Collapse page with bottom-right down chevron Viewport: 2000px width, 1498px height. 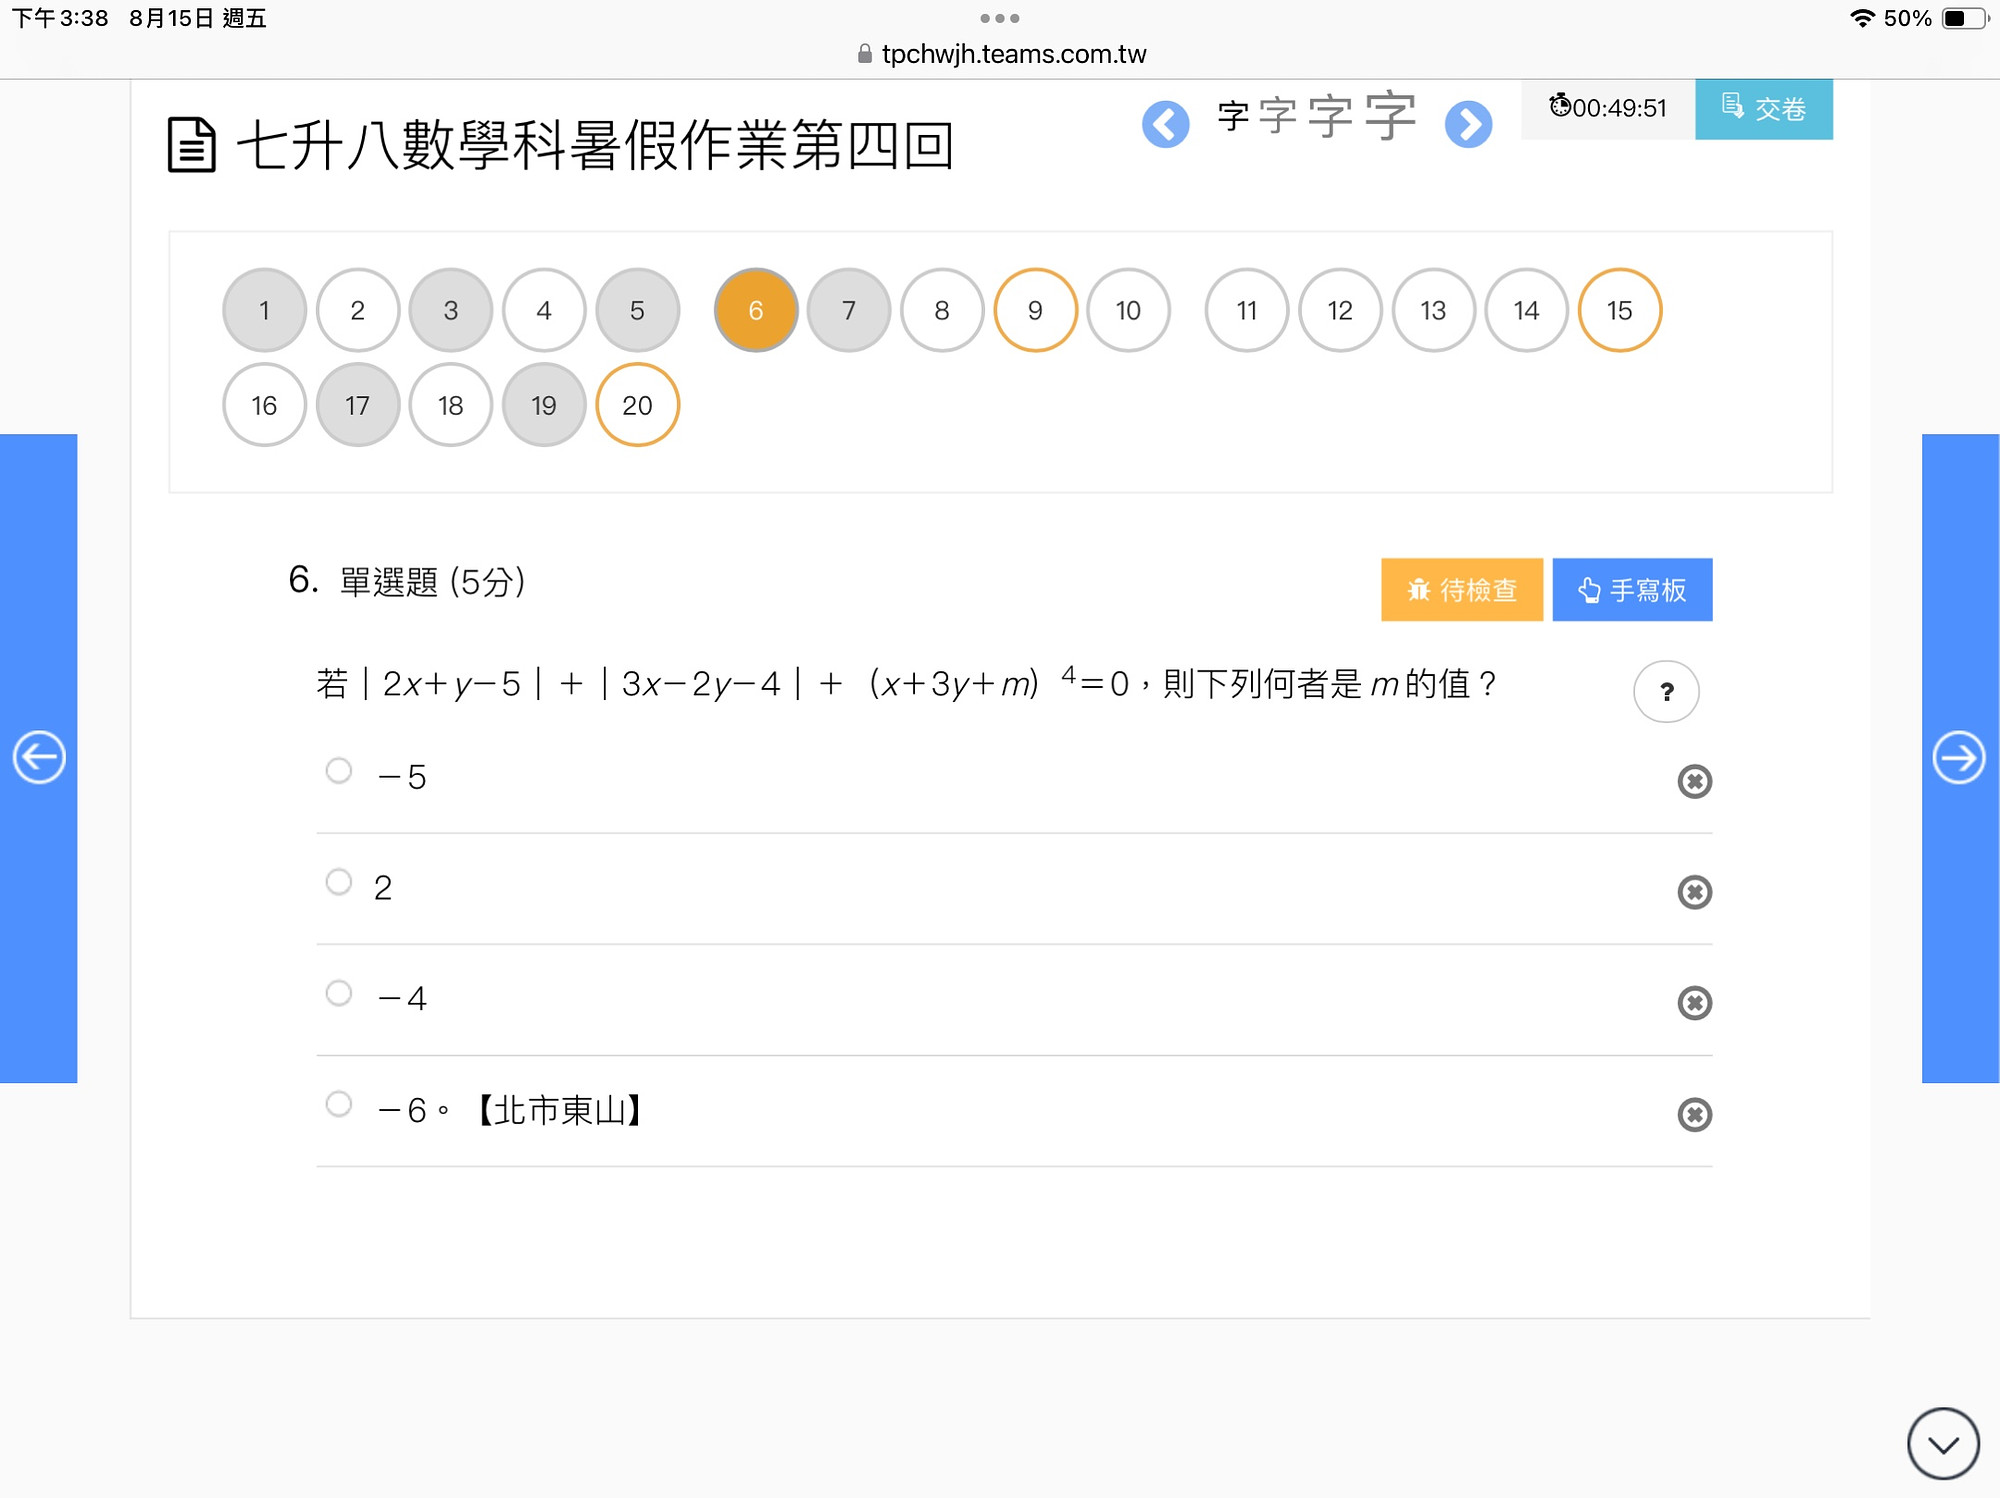(x=1943, y=1443)
